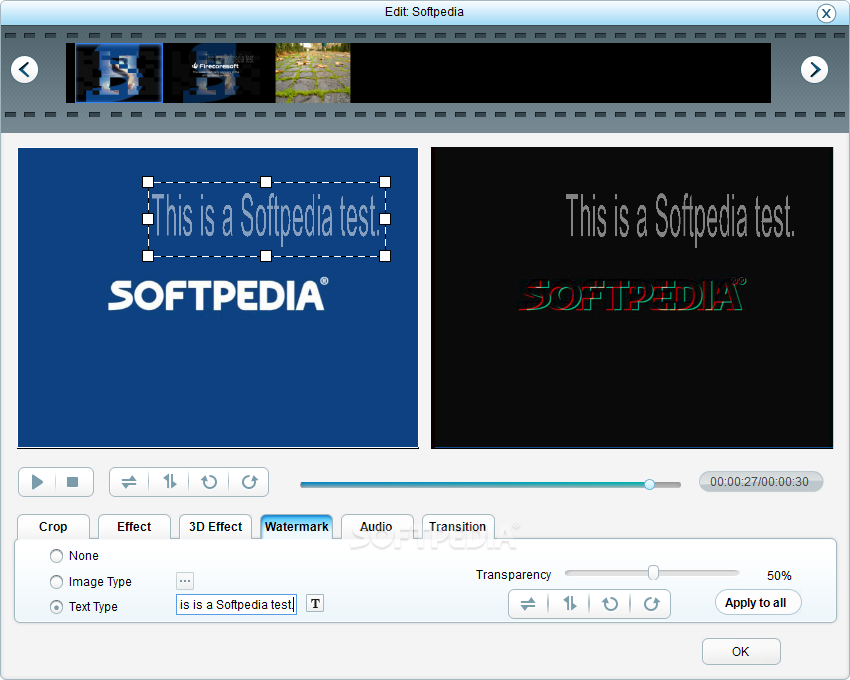Go to the Transition tab
This screenshot has height=680, width=850.
point(458,527)
